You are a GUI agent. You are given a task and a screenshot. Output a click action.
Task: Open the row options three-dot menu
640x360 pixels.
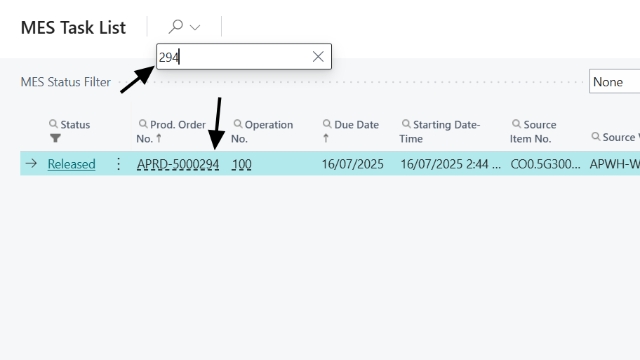118,164
